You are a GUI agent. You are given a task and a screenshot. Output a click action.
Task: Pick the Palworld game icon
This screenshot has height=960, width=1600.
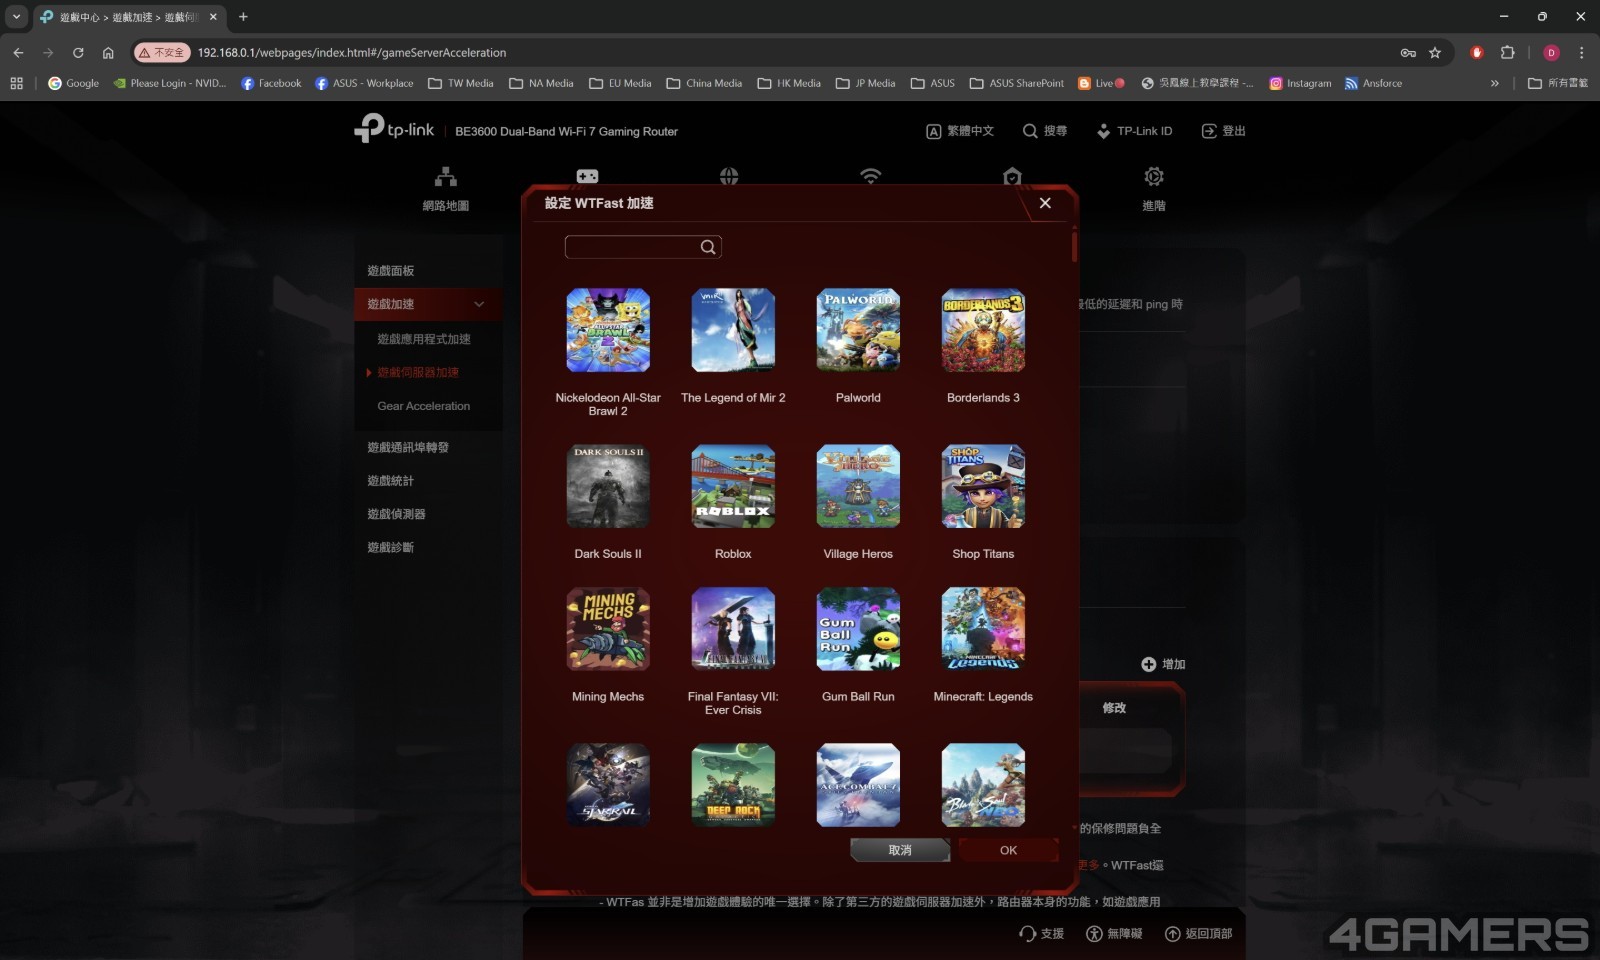858,330
